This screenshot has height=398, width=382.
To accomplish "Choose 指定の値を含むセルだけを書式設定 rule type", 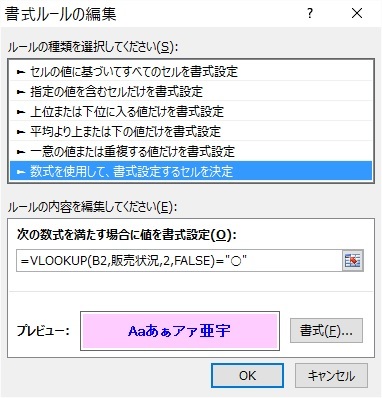I will point(191,91).
